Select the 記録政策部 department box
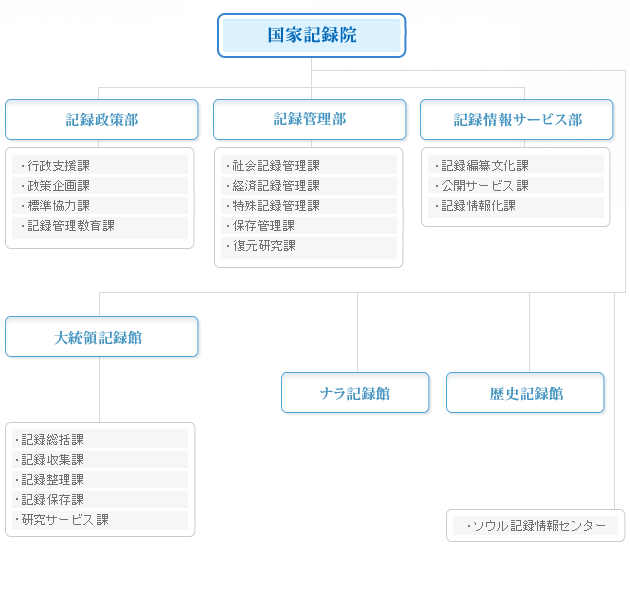 coord(101,120)
